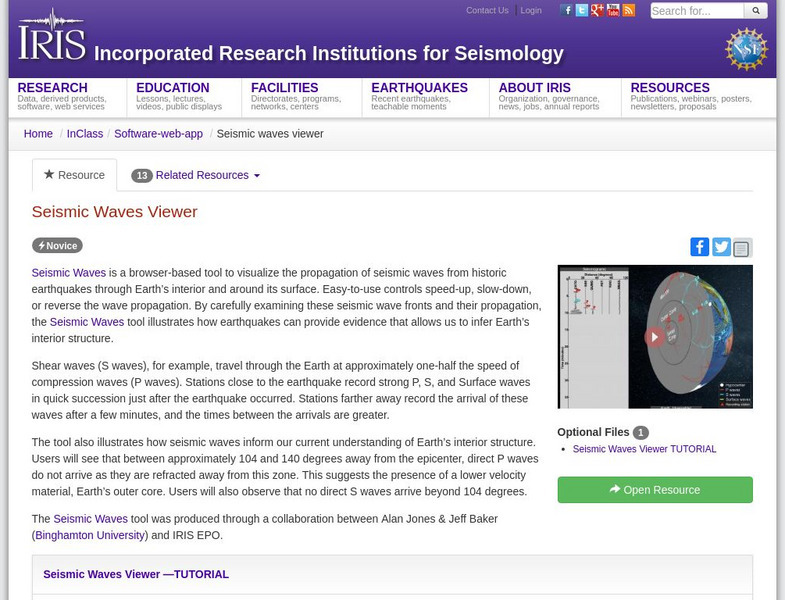This screenshot has height=600, width=785.
Task: Go to the InClass breadcrumb
Action: point(85,134)
